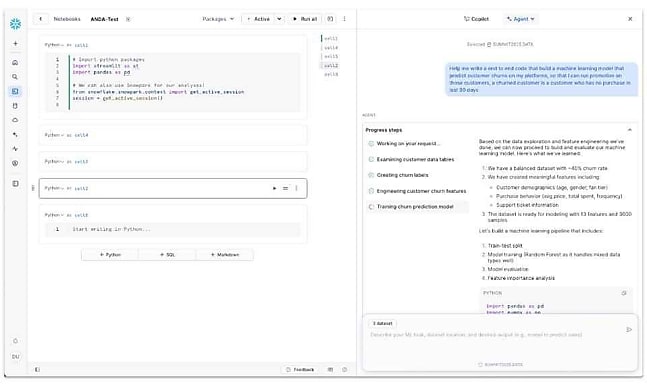Click the Active session status button
This screenshot has height=386, width=647.
pos(259,19)
